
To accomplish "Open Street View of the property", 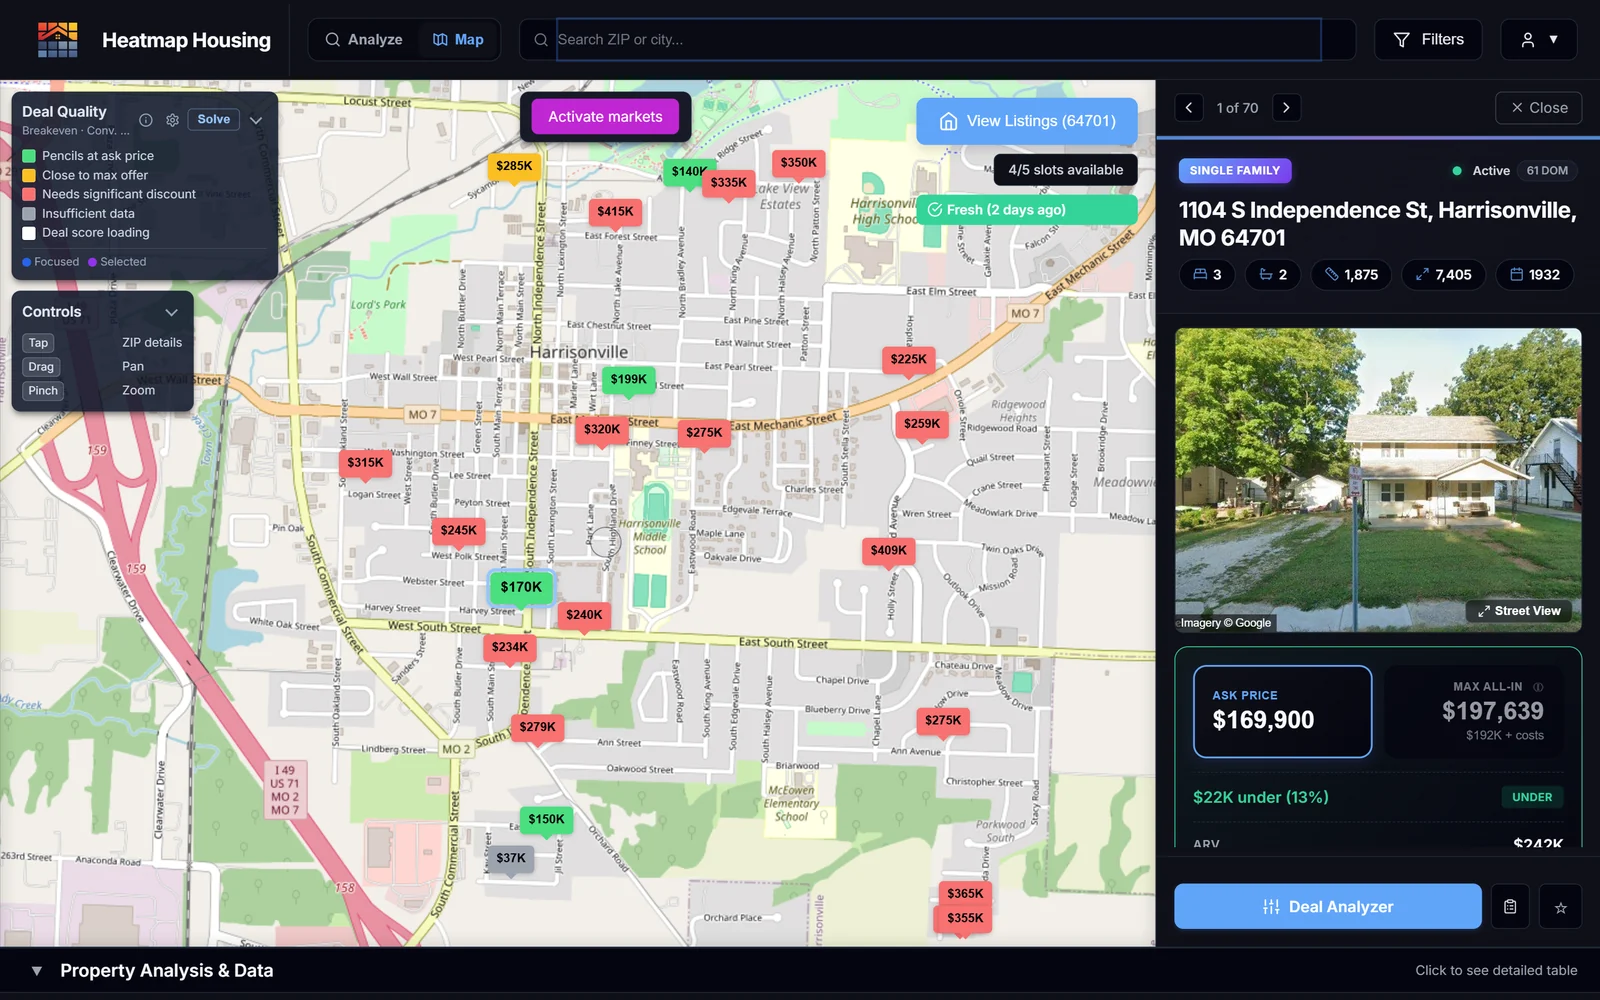I will pyautogui.click(x=1519, y=611).
